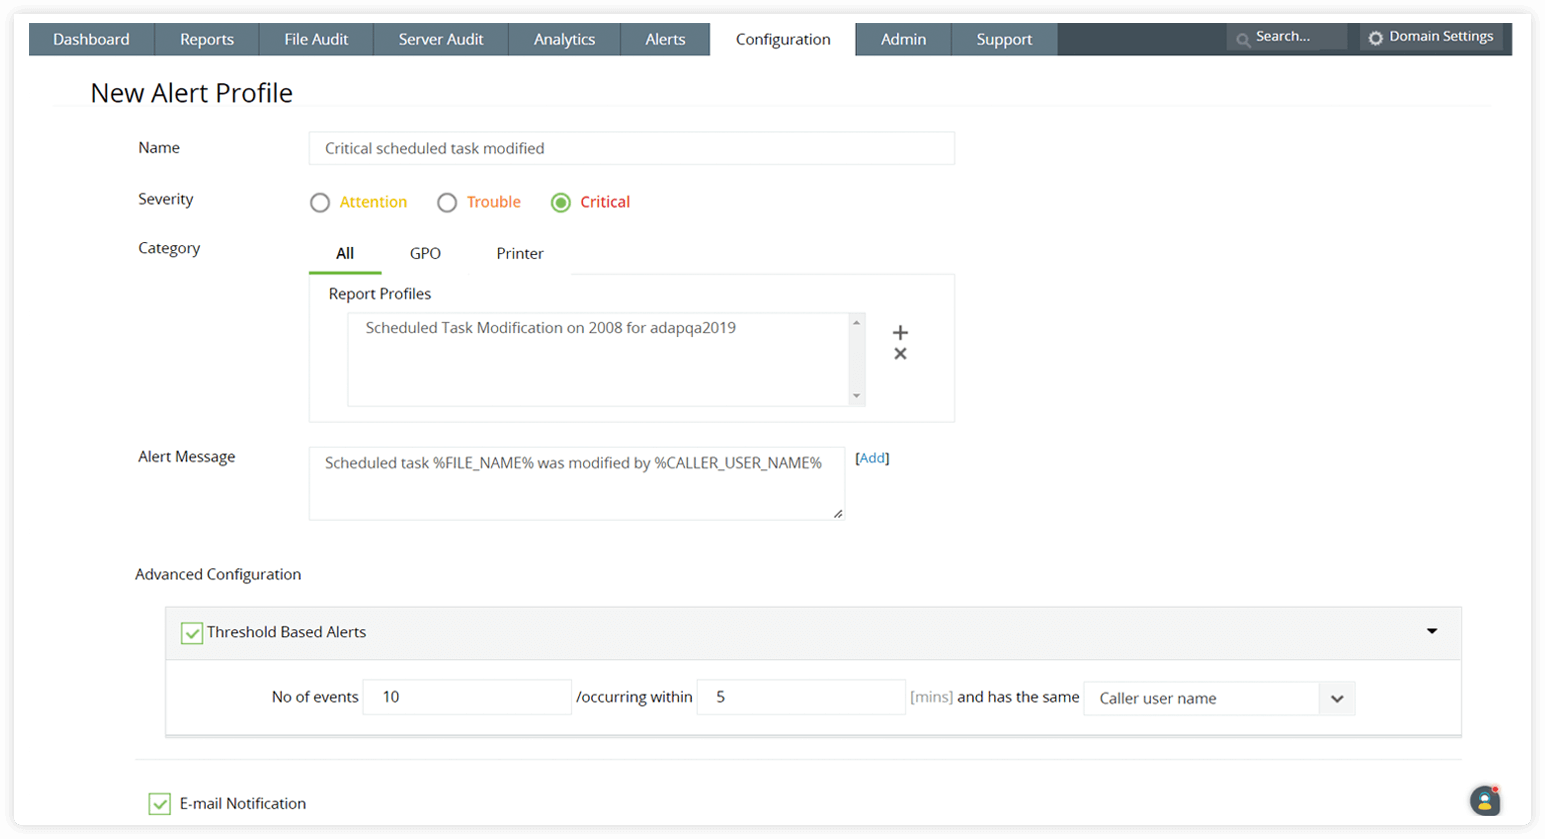Go to the Server Audit section
Screen dimensions: 1545x839
(x=441, y=39)
